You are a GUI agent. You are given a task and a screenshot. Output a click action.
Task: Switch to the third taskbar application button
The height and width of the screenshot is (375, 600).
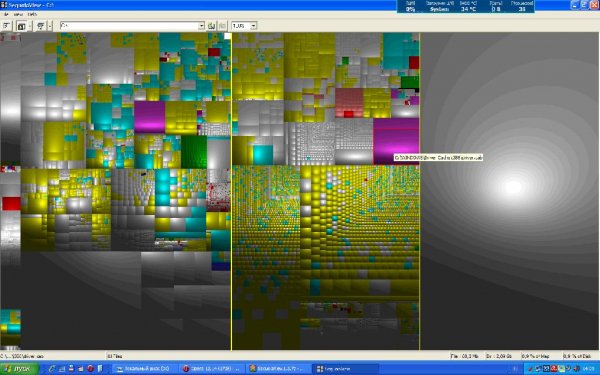(x=279, y=368)
